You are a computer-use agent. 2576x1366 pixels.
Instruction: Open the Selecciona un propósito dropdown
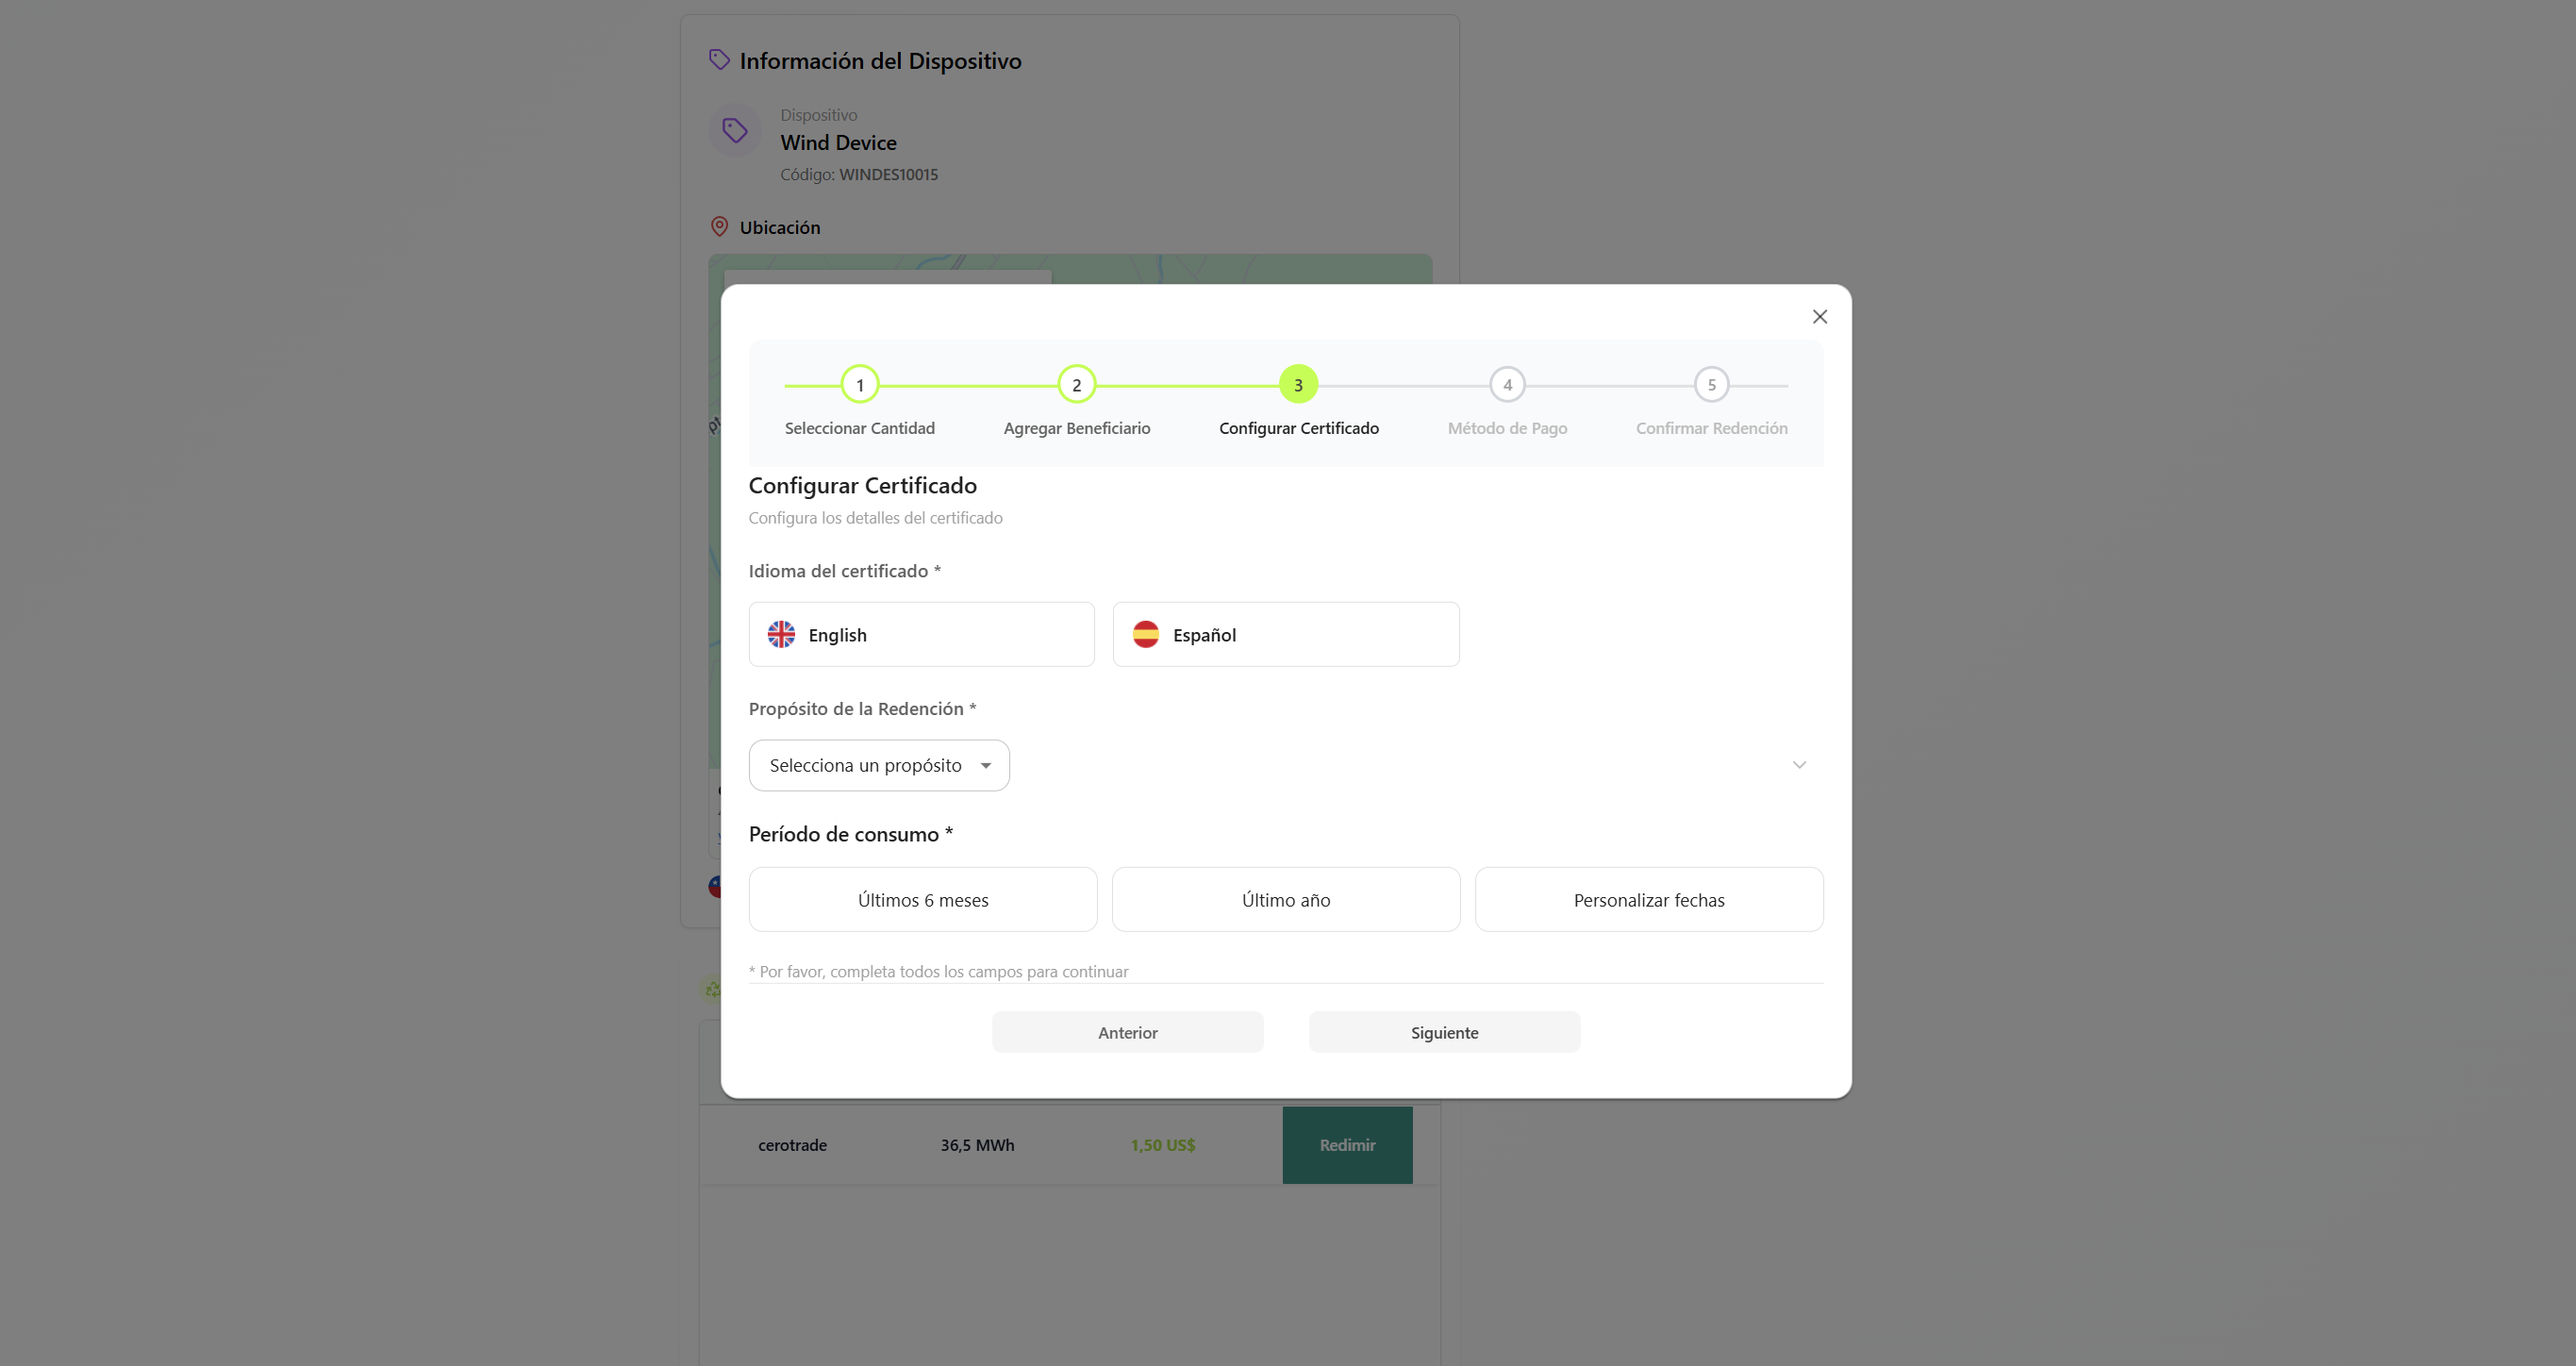pos(879,764)
